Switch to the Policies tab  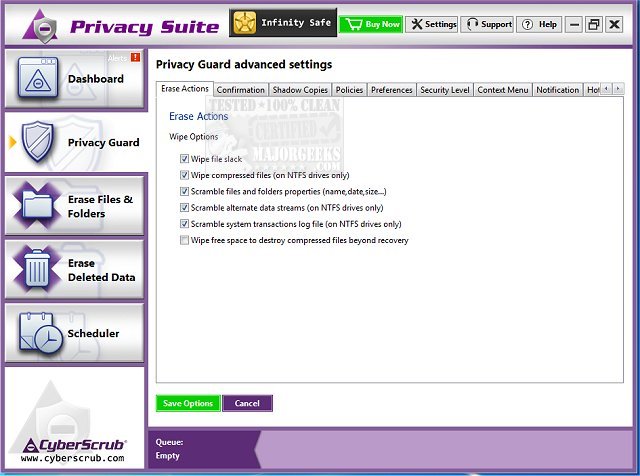coord(349,90)
